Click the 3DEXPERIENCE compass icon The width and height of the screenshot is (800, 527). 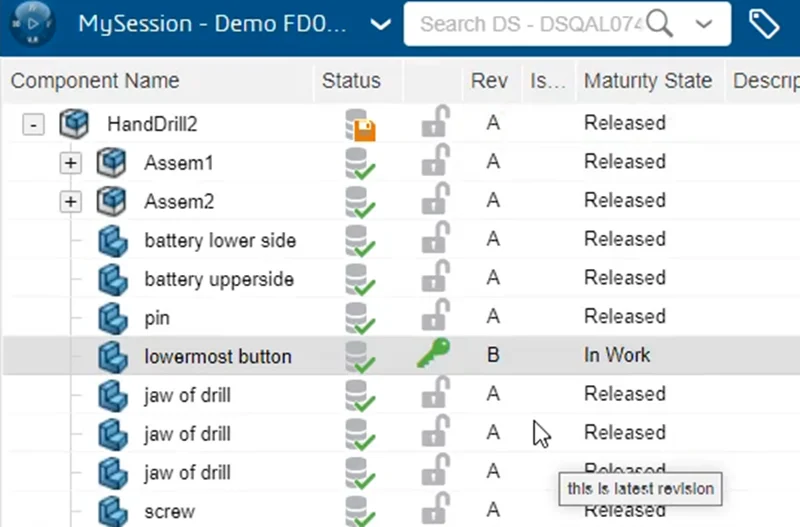(x=34, y=23)
